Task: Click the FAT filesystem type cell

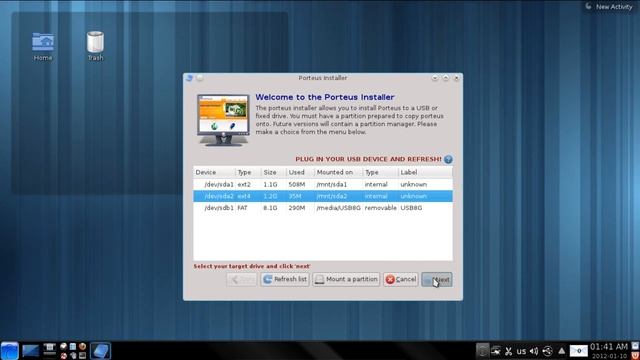Action: click(x=242, y=208)
